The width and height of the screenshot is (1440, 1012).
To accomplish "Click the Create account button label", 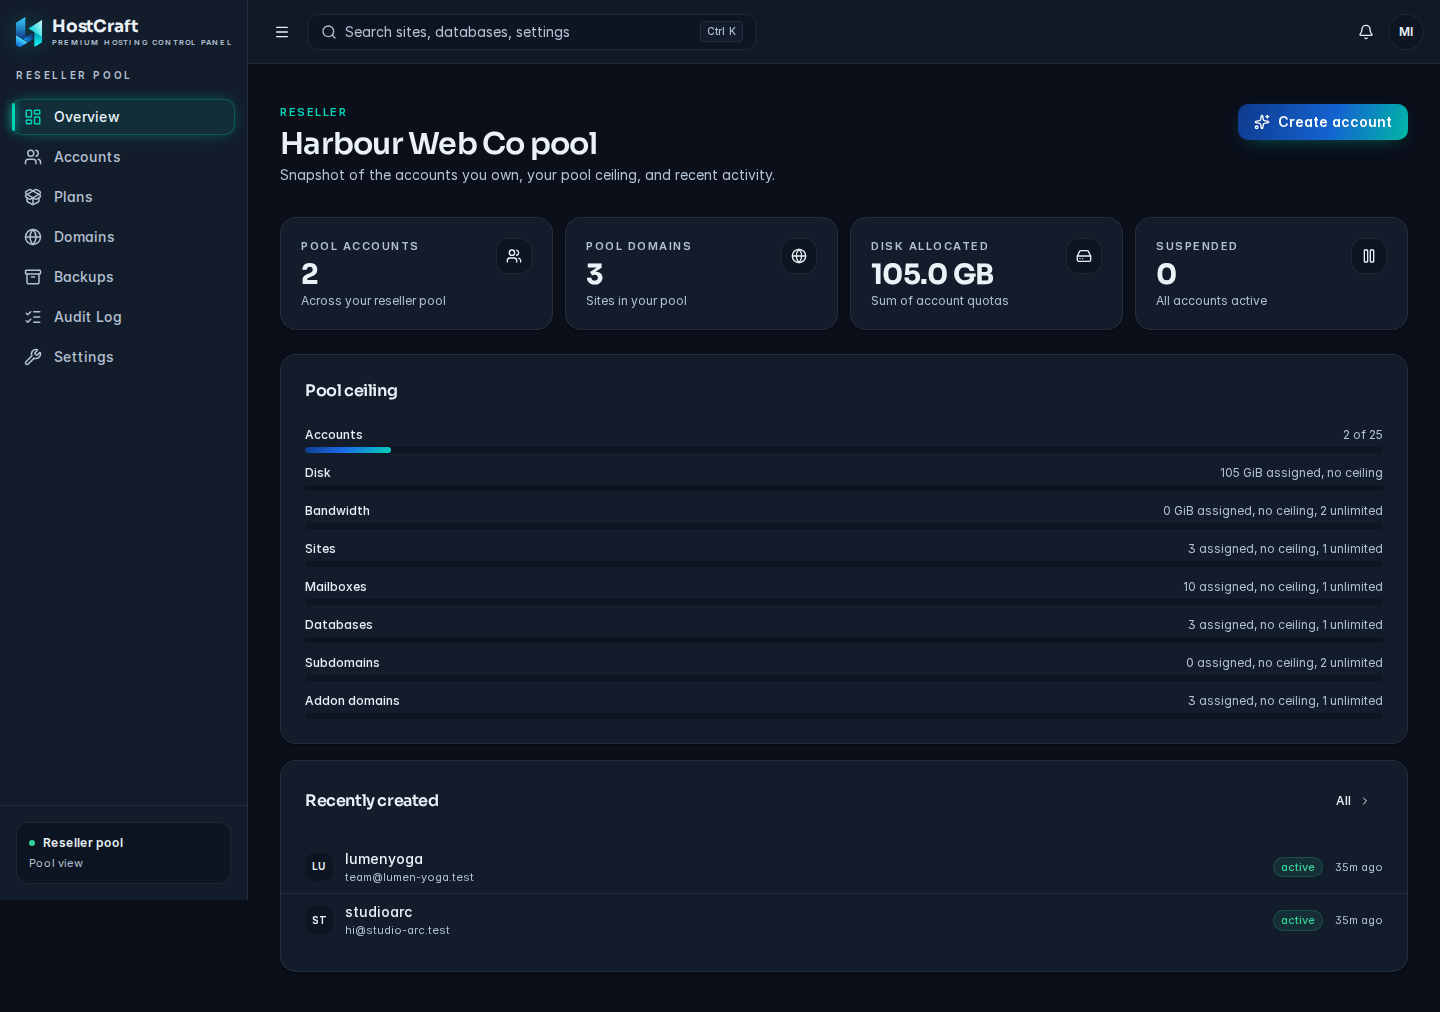I will [x=1335, y=122].
